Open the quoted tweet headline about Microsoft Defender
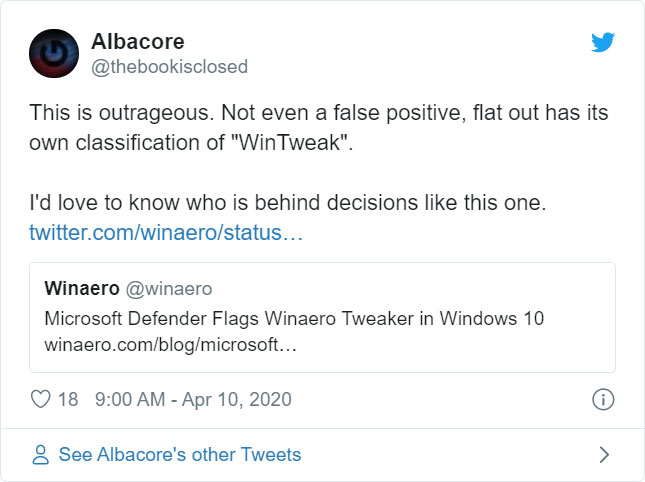The width and height of the screenshot is (645, 482). [294, 318]
